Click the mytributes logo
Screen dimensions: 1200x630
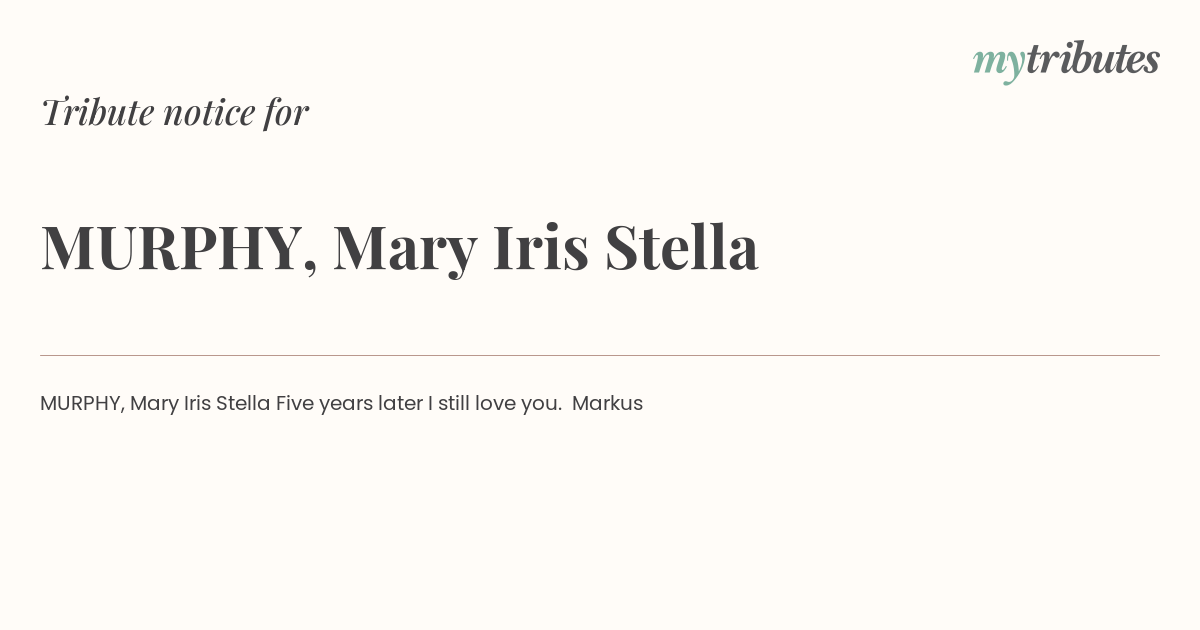(x=1066, y=60)
